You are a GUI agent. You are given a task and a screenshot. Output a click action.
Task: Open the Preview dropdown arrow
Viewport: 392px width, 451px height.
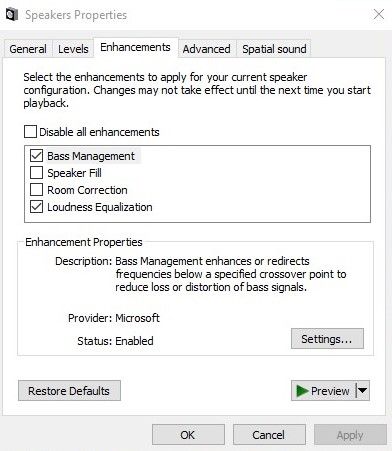pos(363,391)
